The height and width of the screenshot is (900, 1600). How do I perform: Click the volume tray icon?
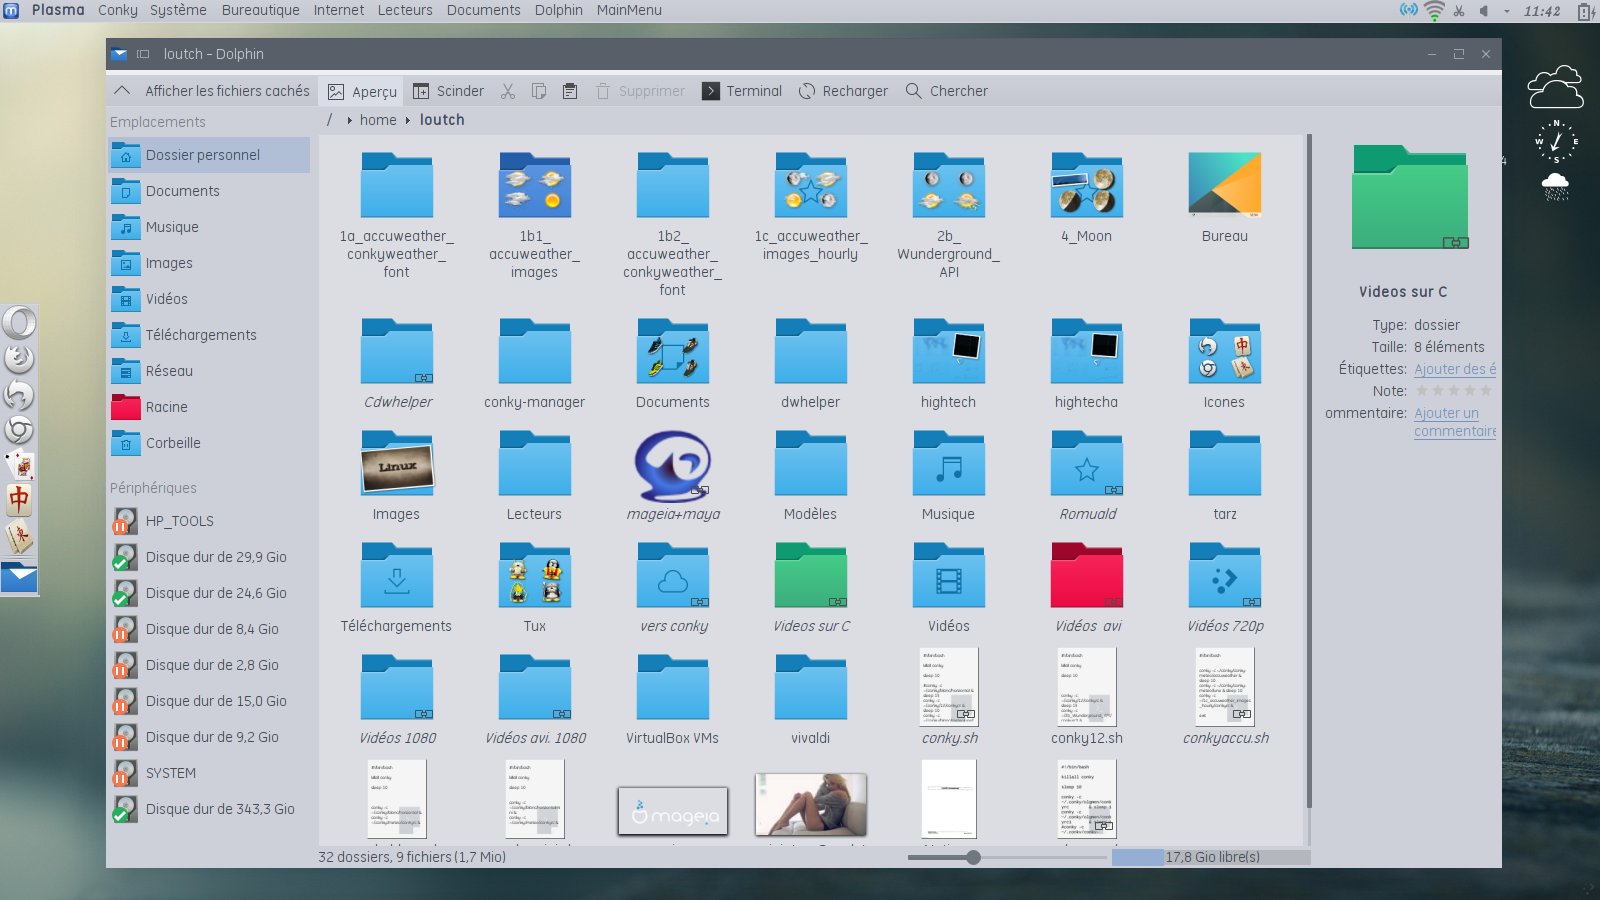click(x=1484, y=11)
